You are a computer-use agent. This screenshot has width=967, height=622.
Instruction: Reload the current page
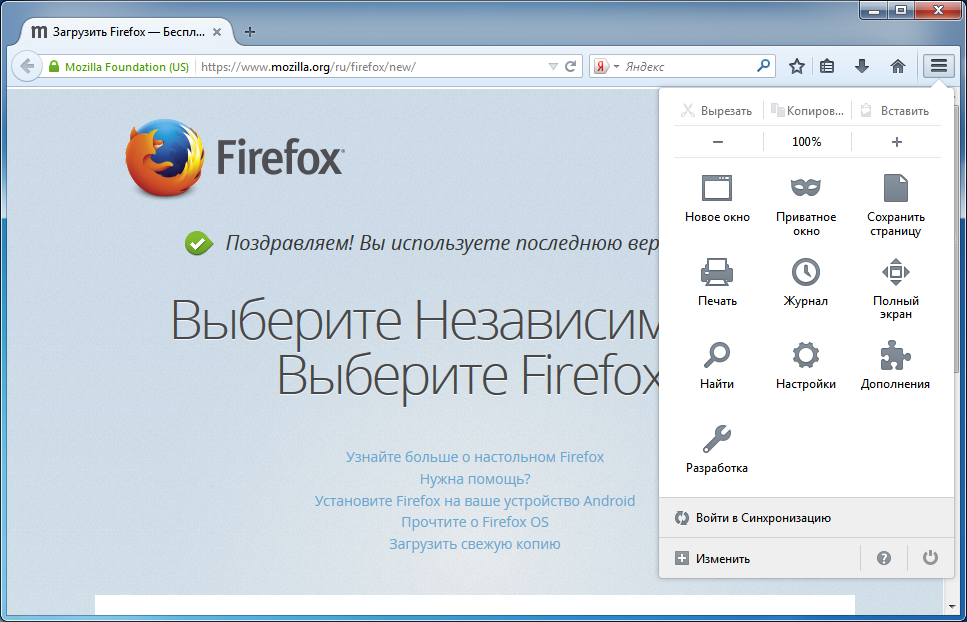570,66
